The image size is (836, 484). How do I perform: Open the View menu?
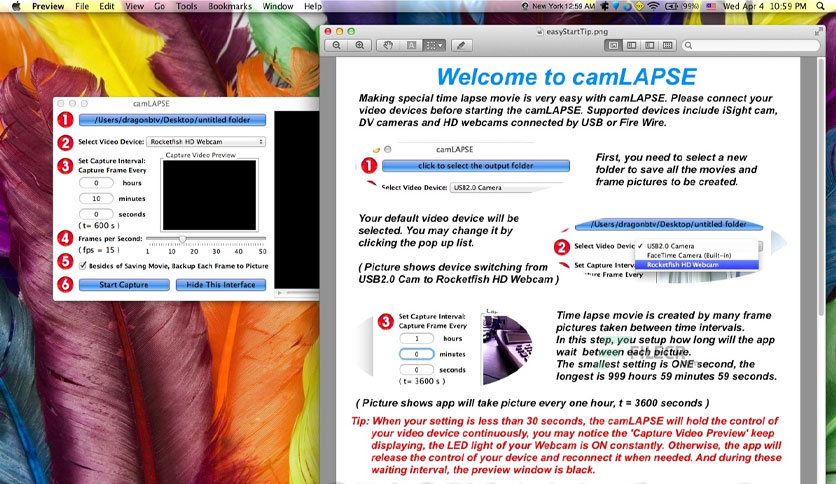[134, 6]
